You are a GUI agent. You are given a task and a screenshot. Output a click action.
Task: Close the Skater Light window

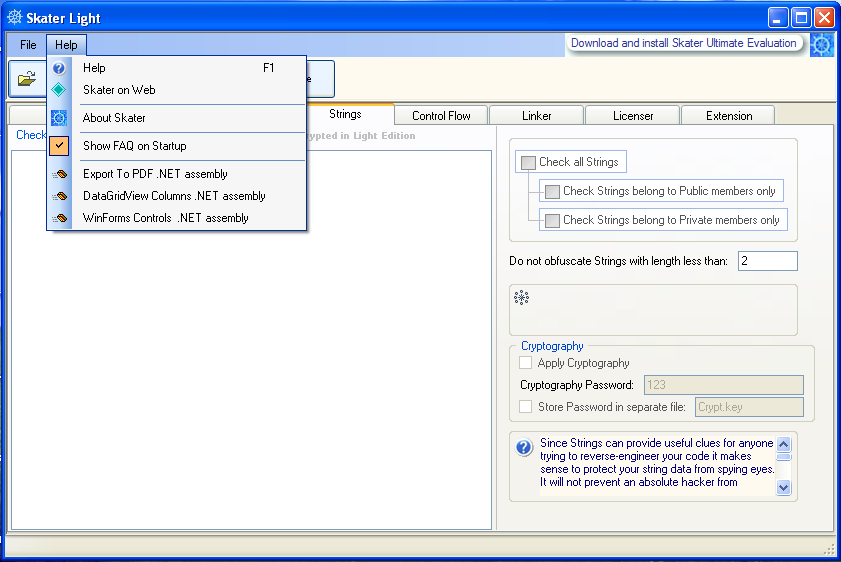click(x=824, y=18)
